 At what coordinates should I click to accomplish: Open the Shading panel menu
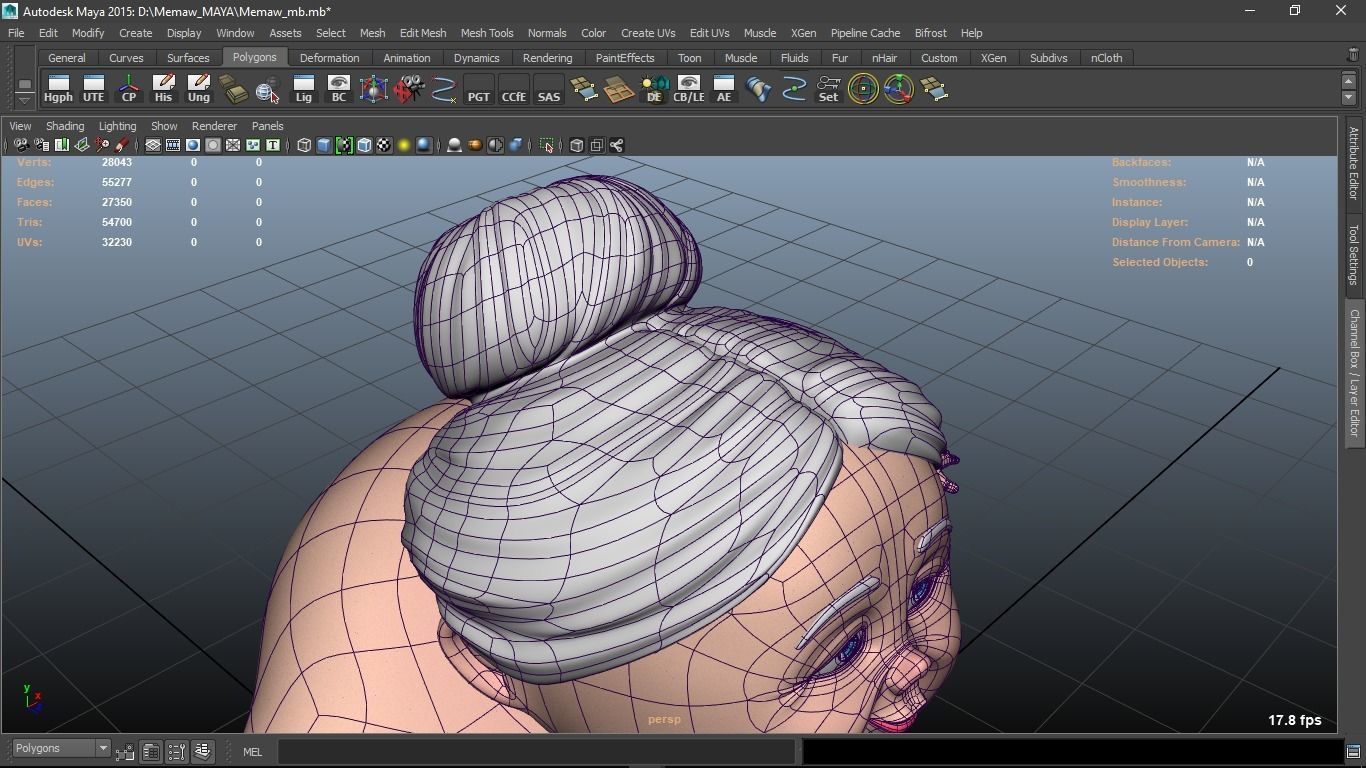point(65,126)
